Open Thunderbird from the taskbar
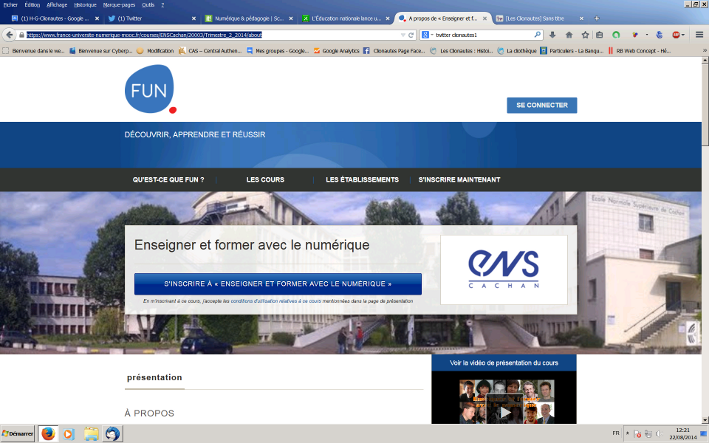The width and height of the screenshot is (709, 443). point(112,434)
